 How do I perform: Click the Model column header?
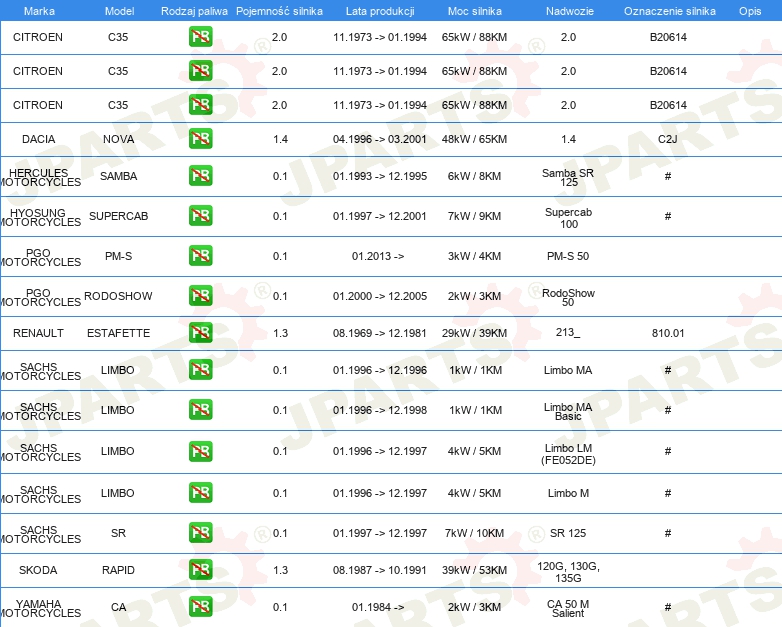tap(119, 11)
